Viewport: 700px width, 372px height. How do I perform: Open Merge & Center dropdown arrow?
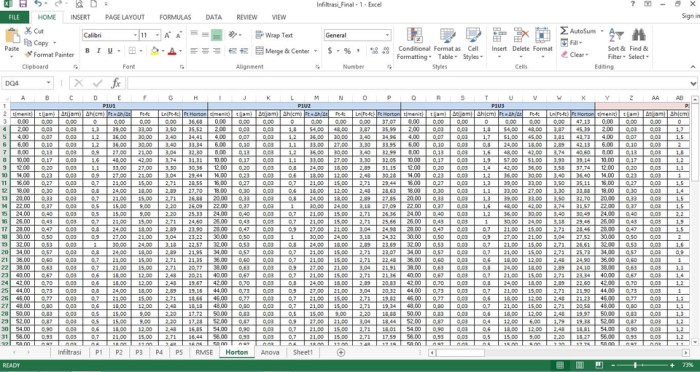pos(315,51)
